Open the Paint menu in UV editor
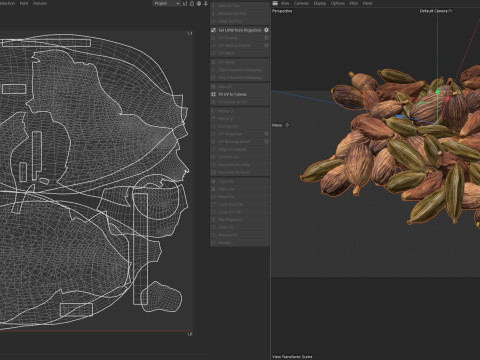 click(24, 3)
